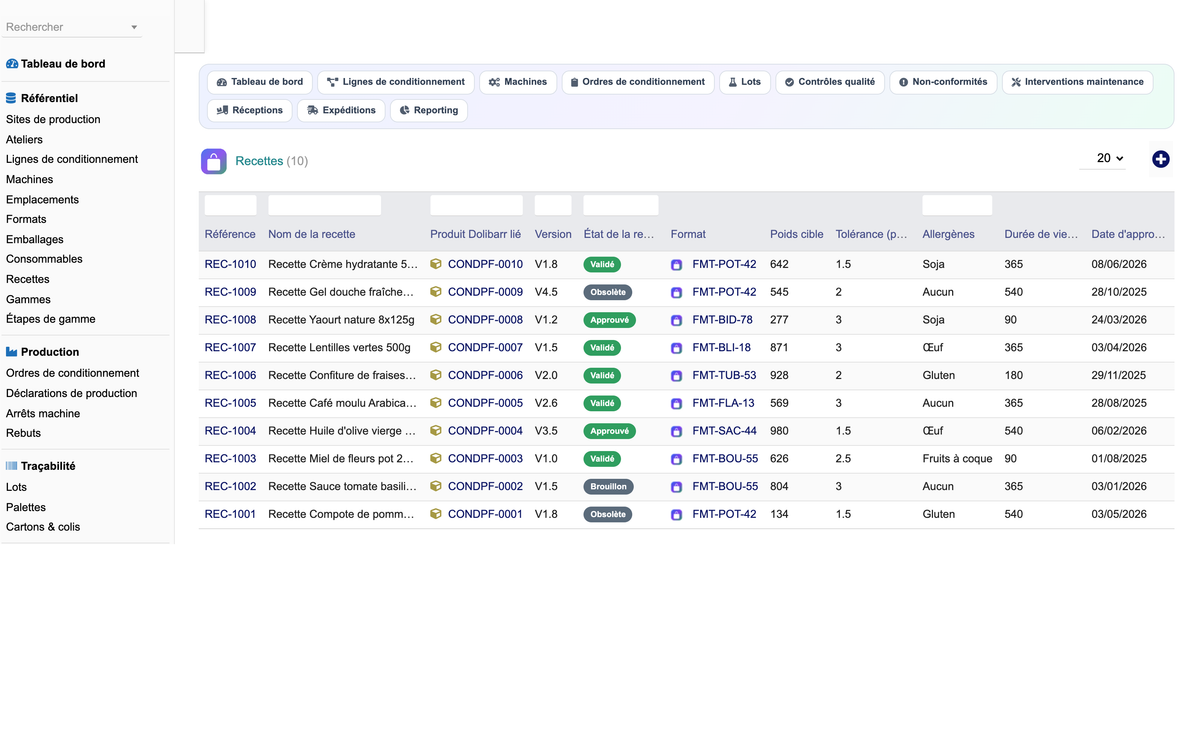Click the Production factory icon
1200x743 pixels.
pyautogui.click(x=12, y=352)
